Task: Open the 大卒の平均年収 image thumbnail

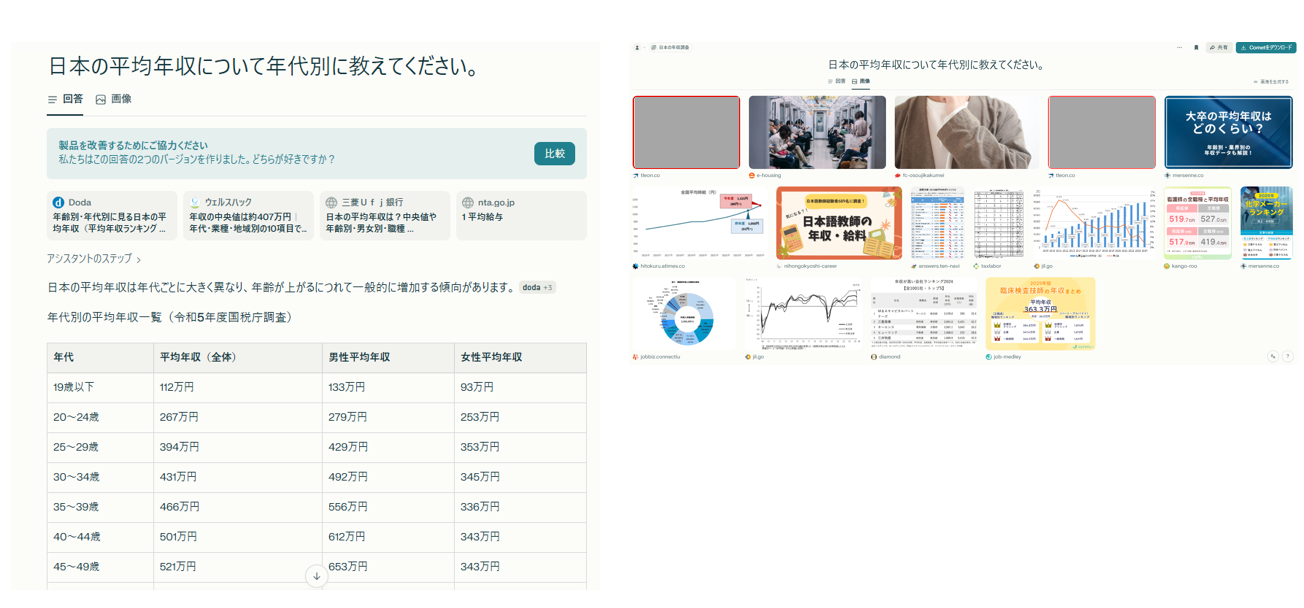Action: click(x=1228, y=132)
